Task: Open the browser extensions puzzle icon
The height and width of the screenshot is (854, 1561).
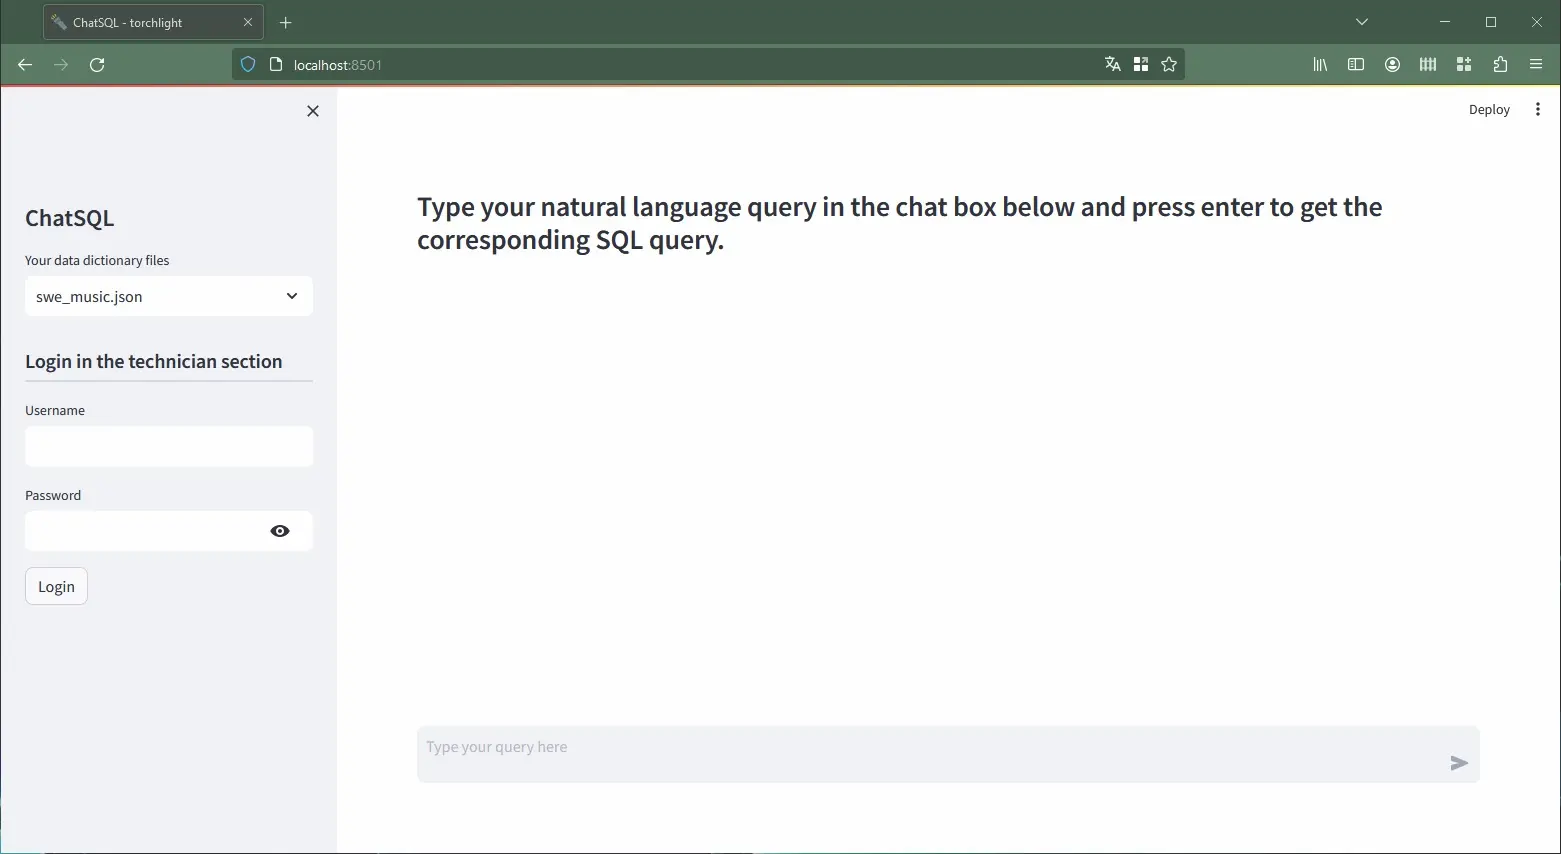Action: 1500,65
